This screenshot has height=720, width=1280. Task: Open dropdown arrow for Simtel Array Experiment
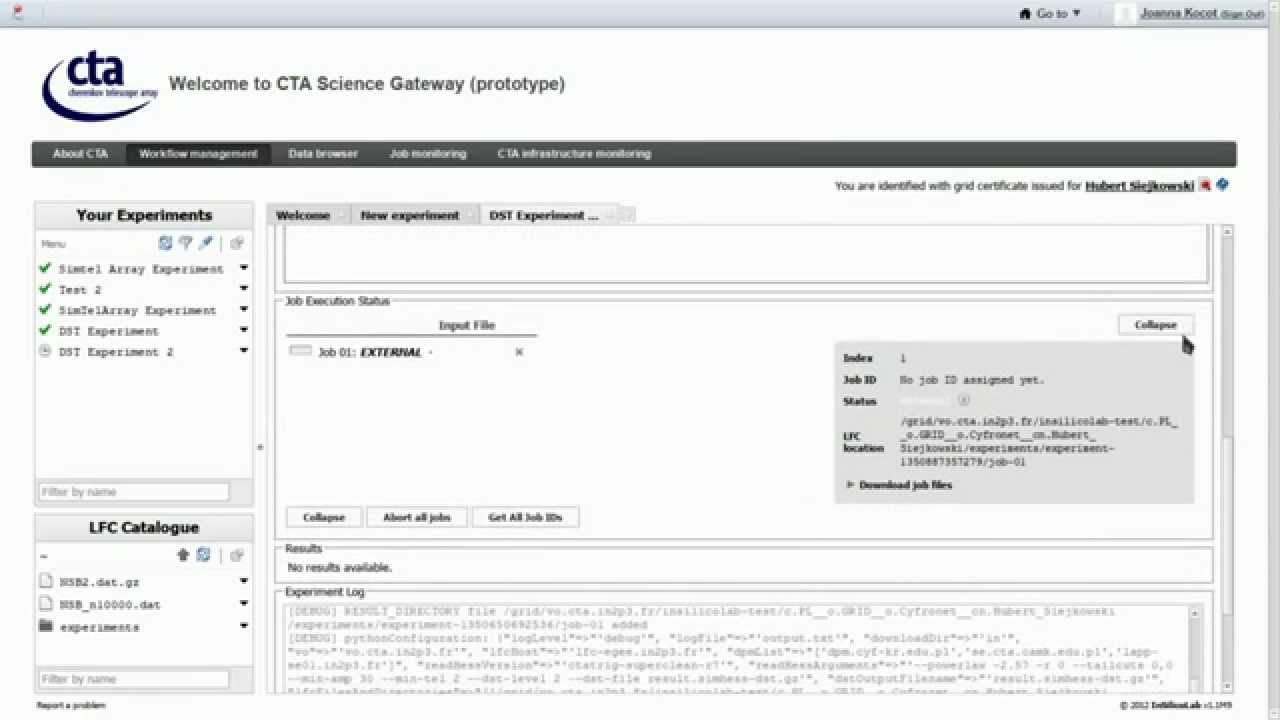[x=244, y=269]
